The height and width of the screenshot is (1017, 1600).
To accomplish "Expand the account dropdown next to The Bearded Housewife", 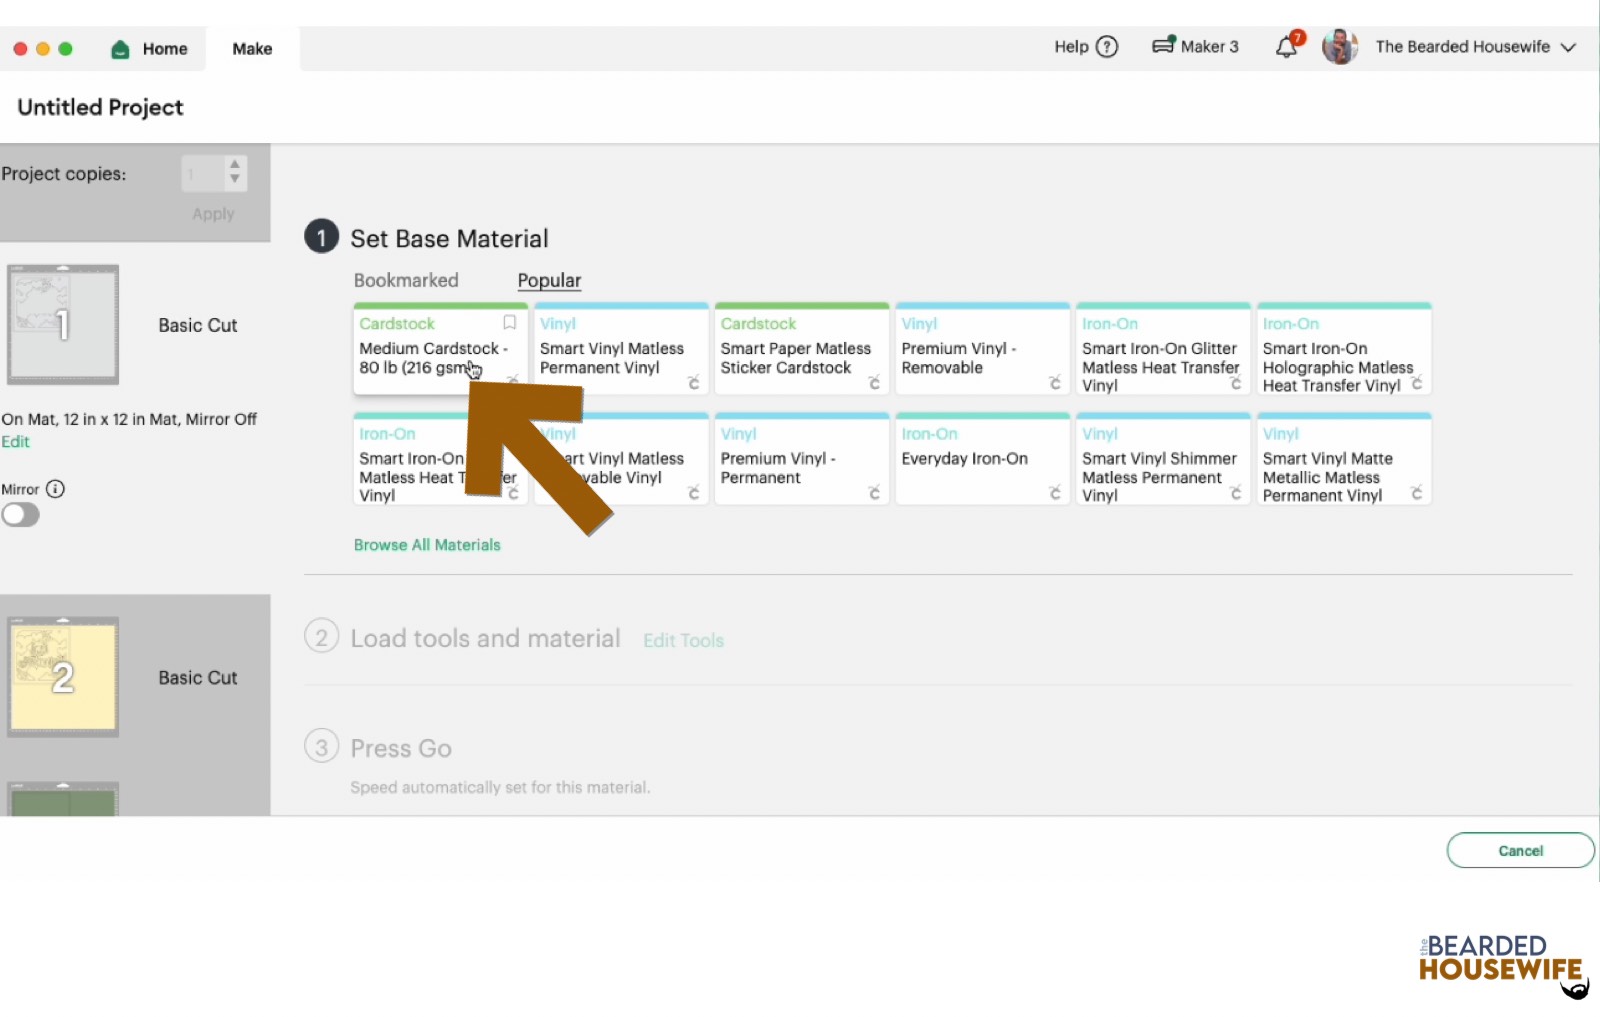I will pos(1567,47).
